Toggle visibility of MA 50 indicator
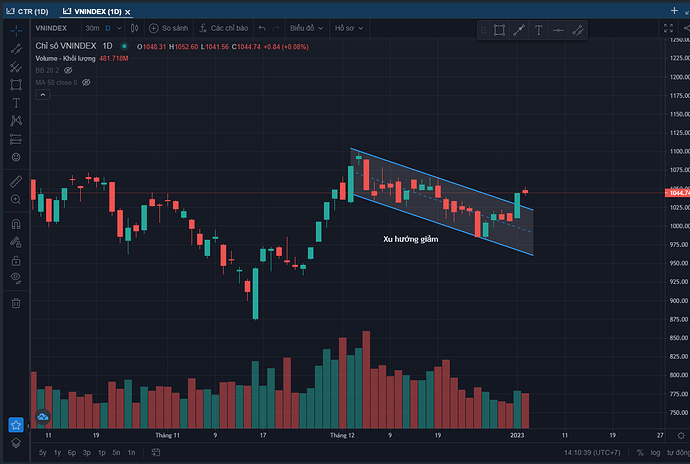 click(88, 83)
